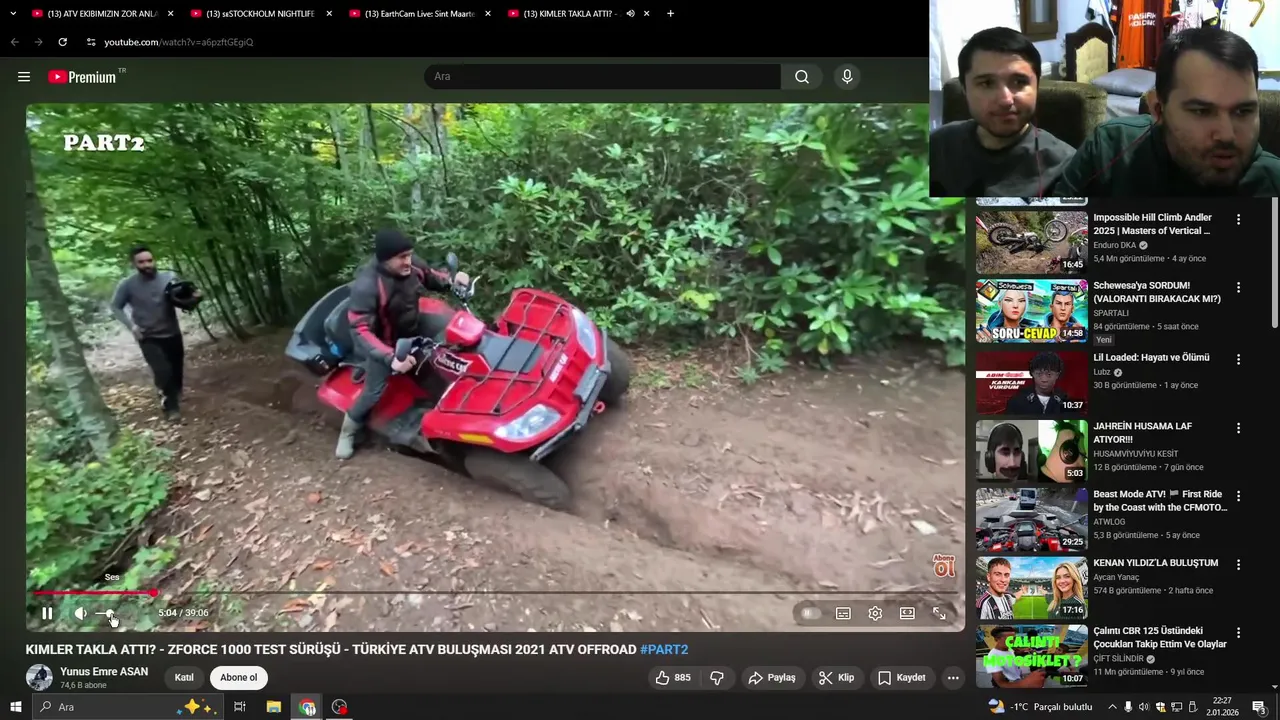1280x720 pixels.
Task: Reload the page
Action: click(x=62, y=42)
